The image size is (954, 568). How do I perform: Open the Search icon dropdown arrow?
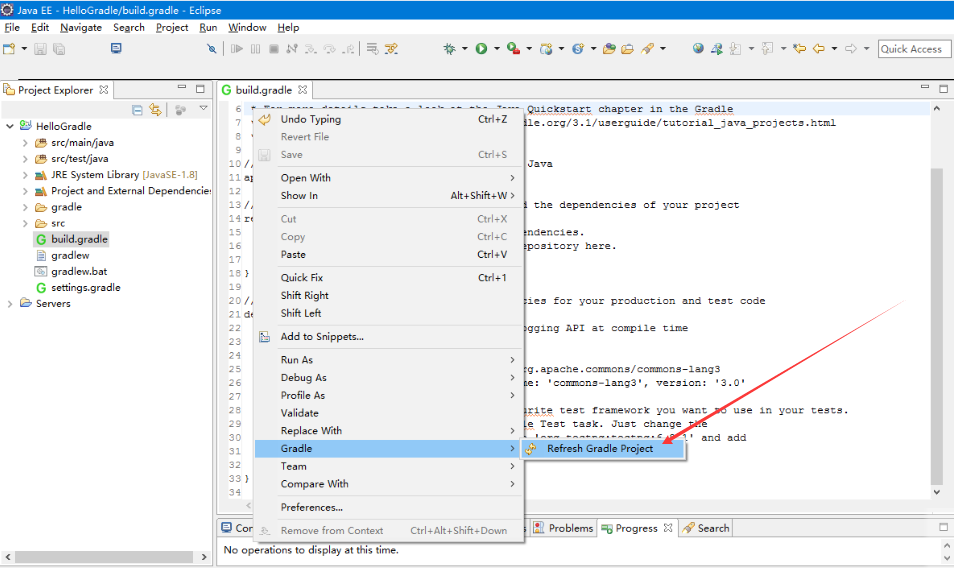click(x=663, y=49)
